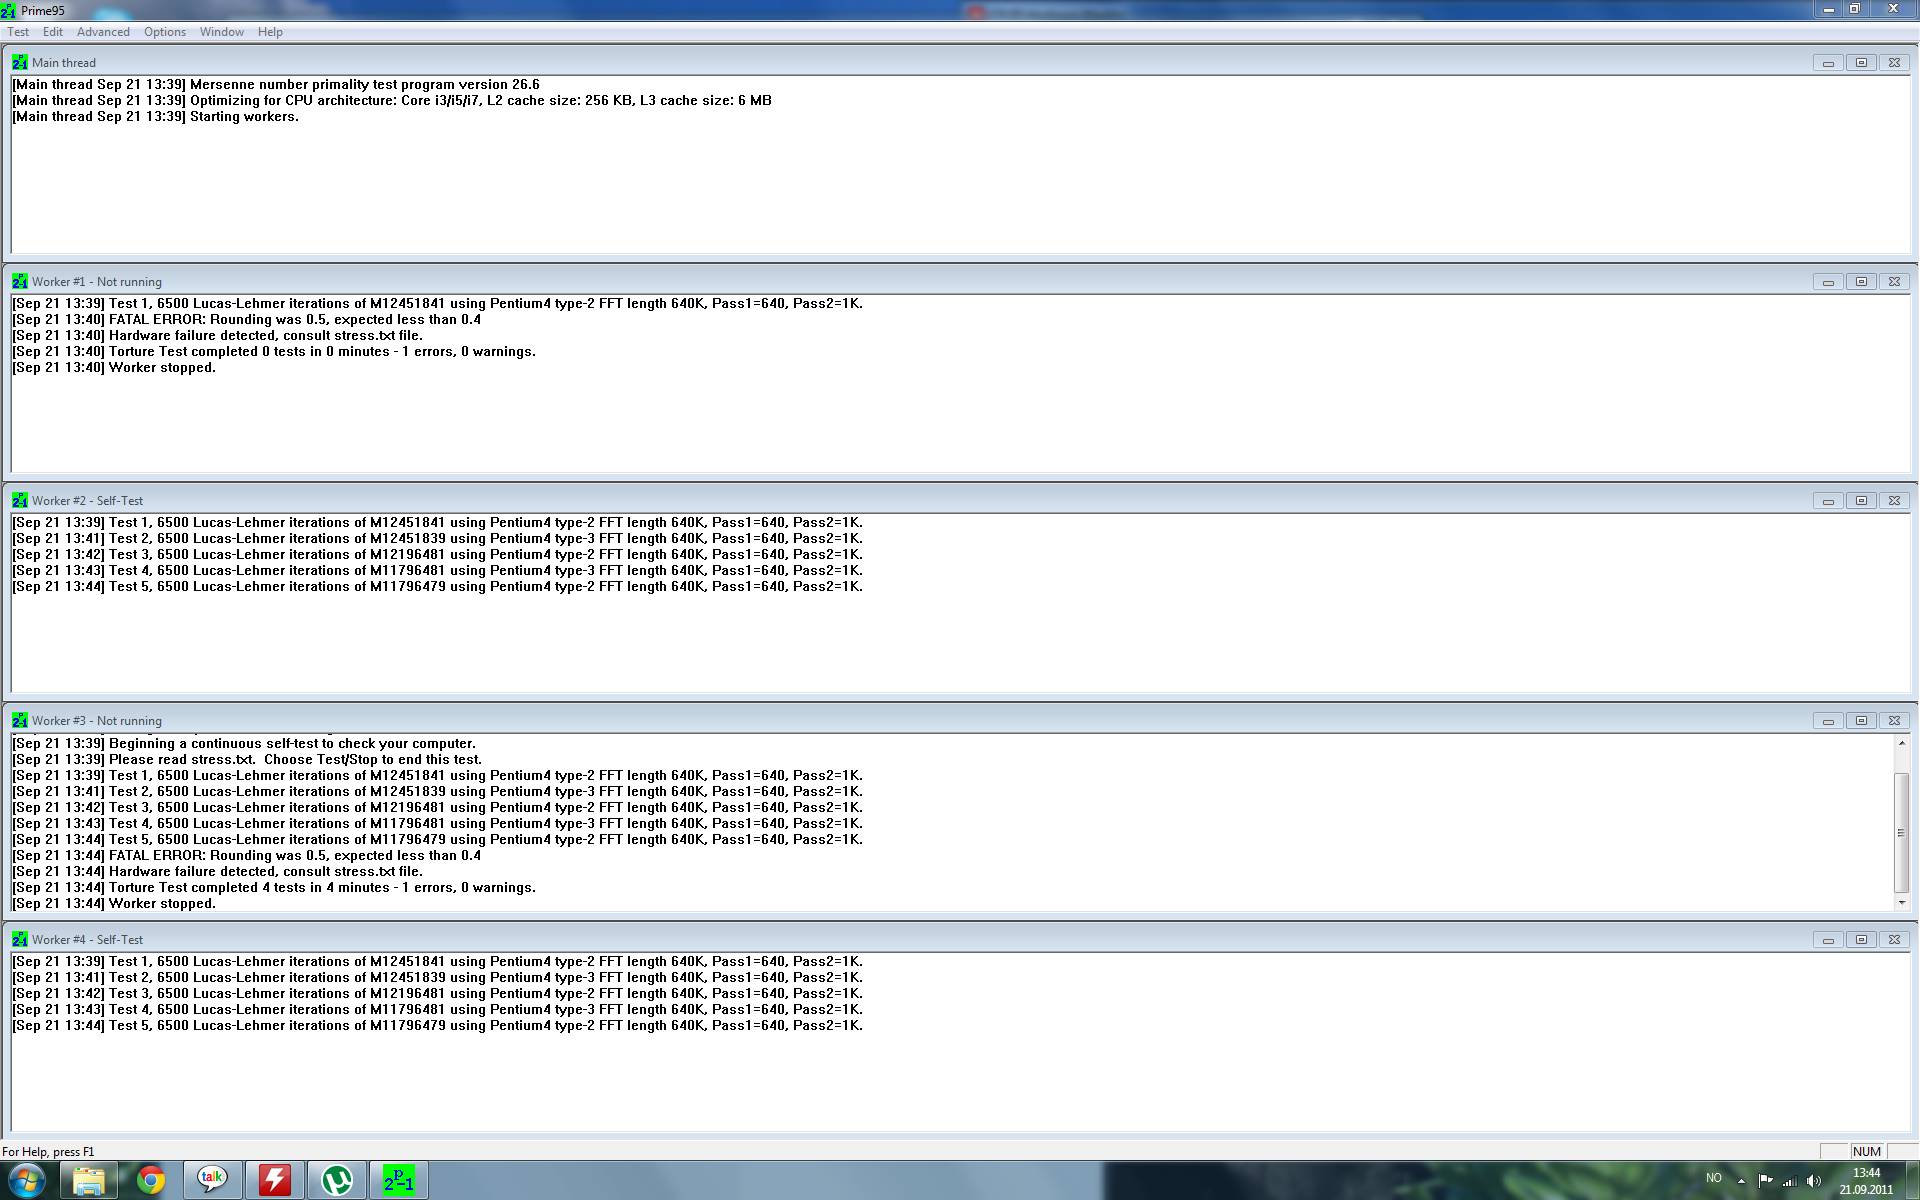Screen dimensions: 1920x1200
Task: Minimize the Worker #3 child window
Action: pyautogui.click(x=1828, y=720)
